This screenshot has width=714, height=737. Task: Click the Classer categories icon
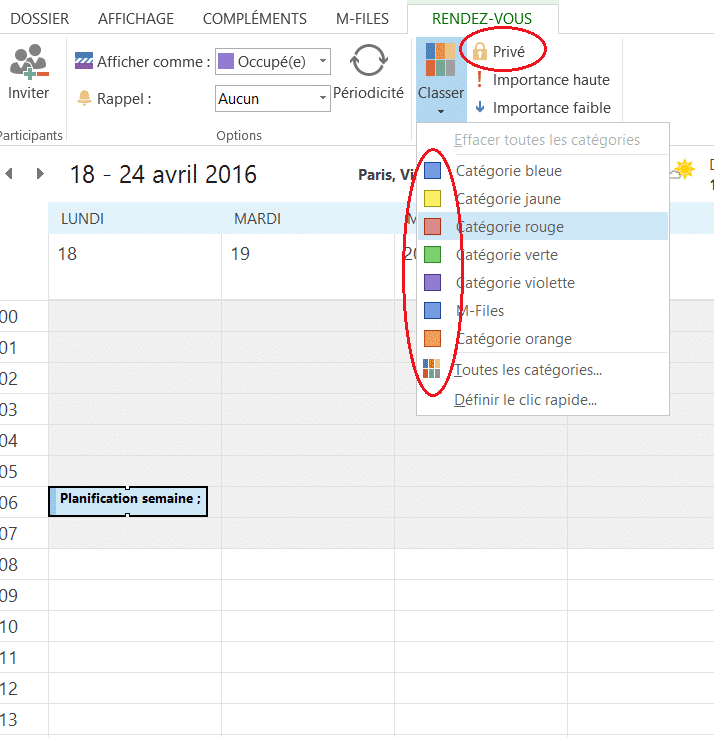click(440, 59)
